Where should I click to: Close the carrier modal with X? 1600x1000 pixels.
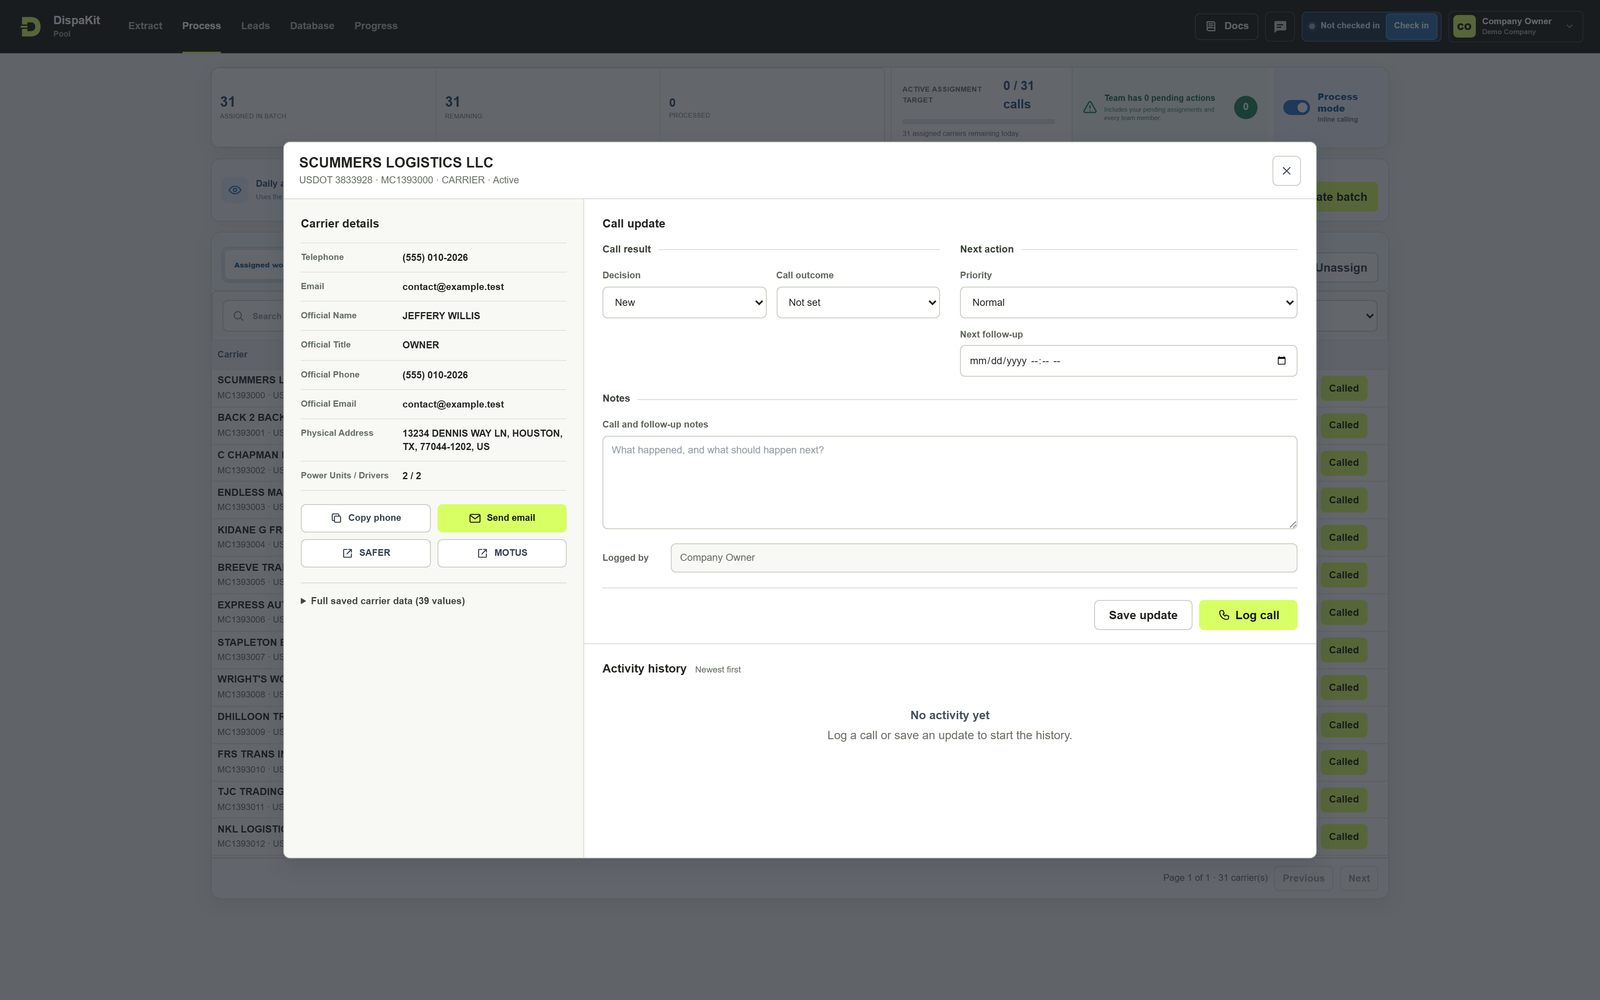(x=1286, y=171)
